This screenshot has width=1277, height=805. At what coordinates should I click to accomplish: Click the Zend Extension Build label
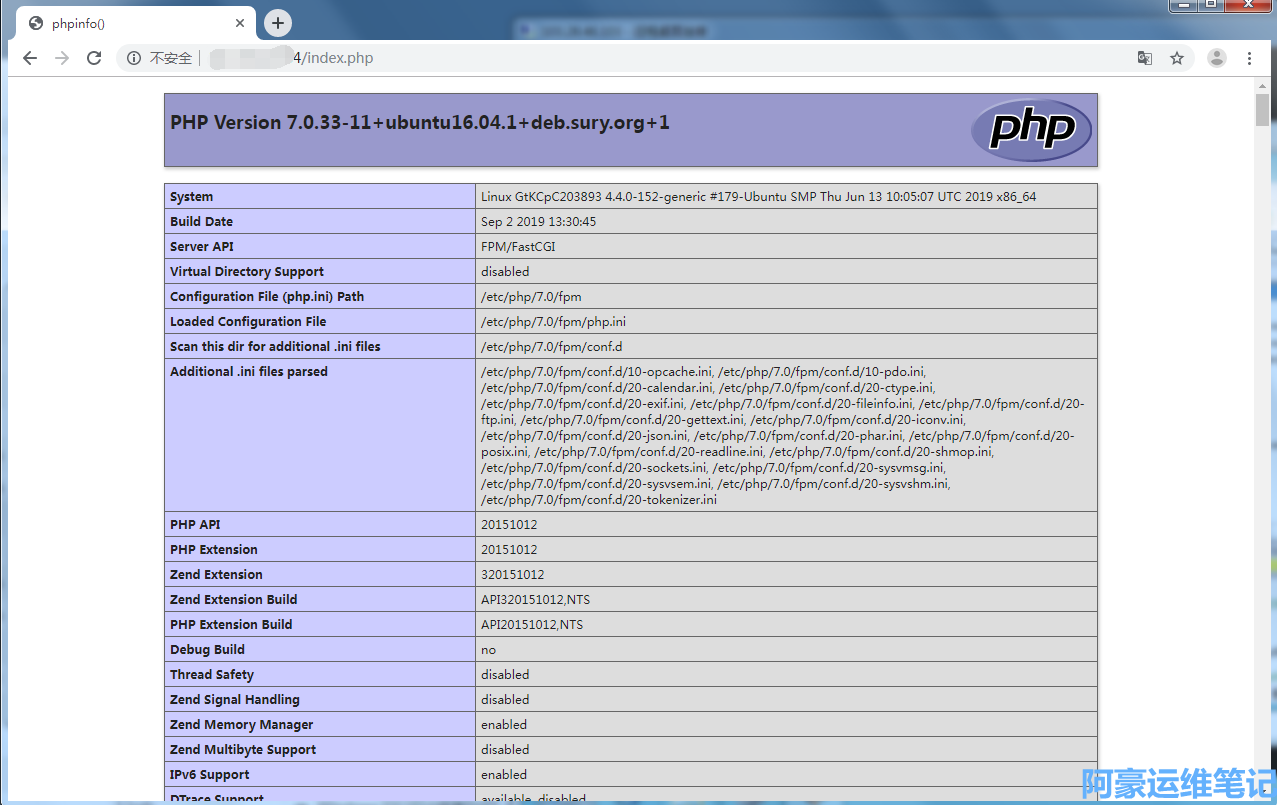233,600
